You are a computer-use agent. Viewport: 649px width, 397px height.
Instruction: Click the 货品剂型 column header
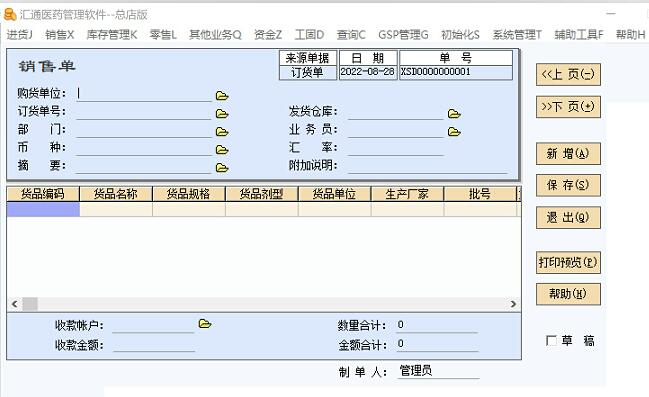click(261, 194)
